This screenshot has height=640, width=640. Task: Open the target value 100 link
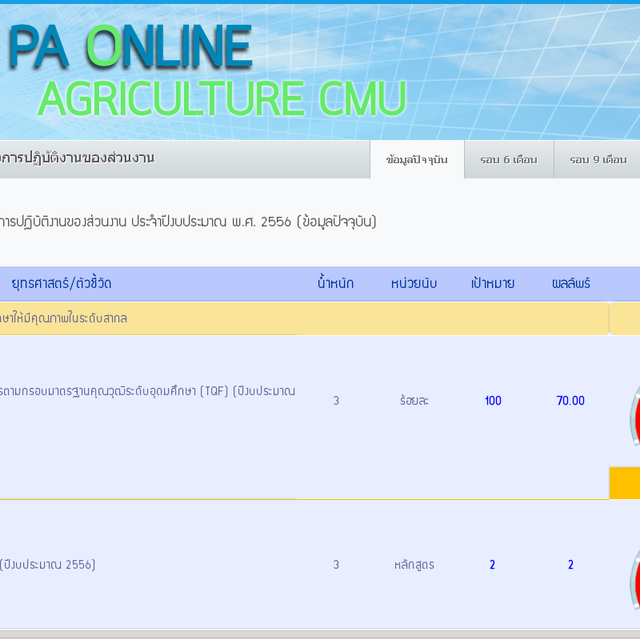493,401
